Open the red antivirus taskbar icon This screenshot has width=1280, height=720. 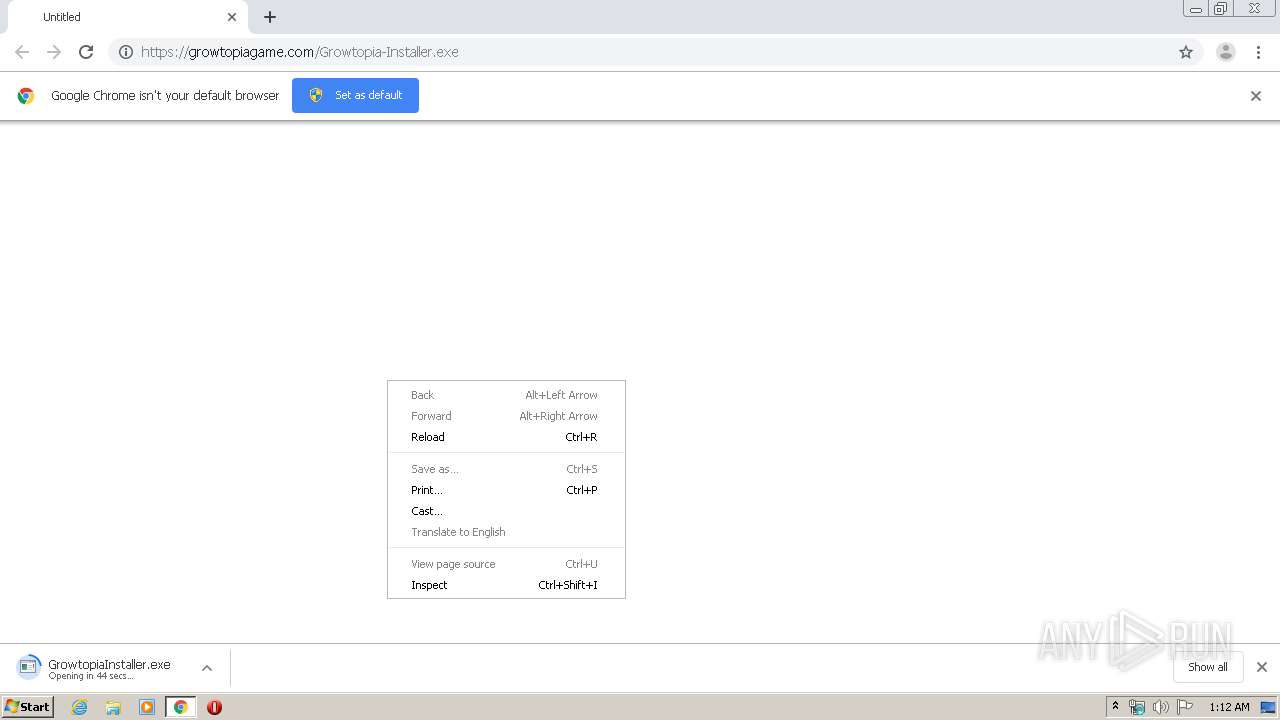214,707
